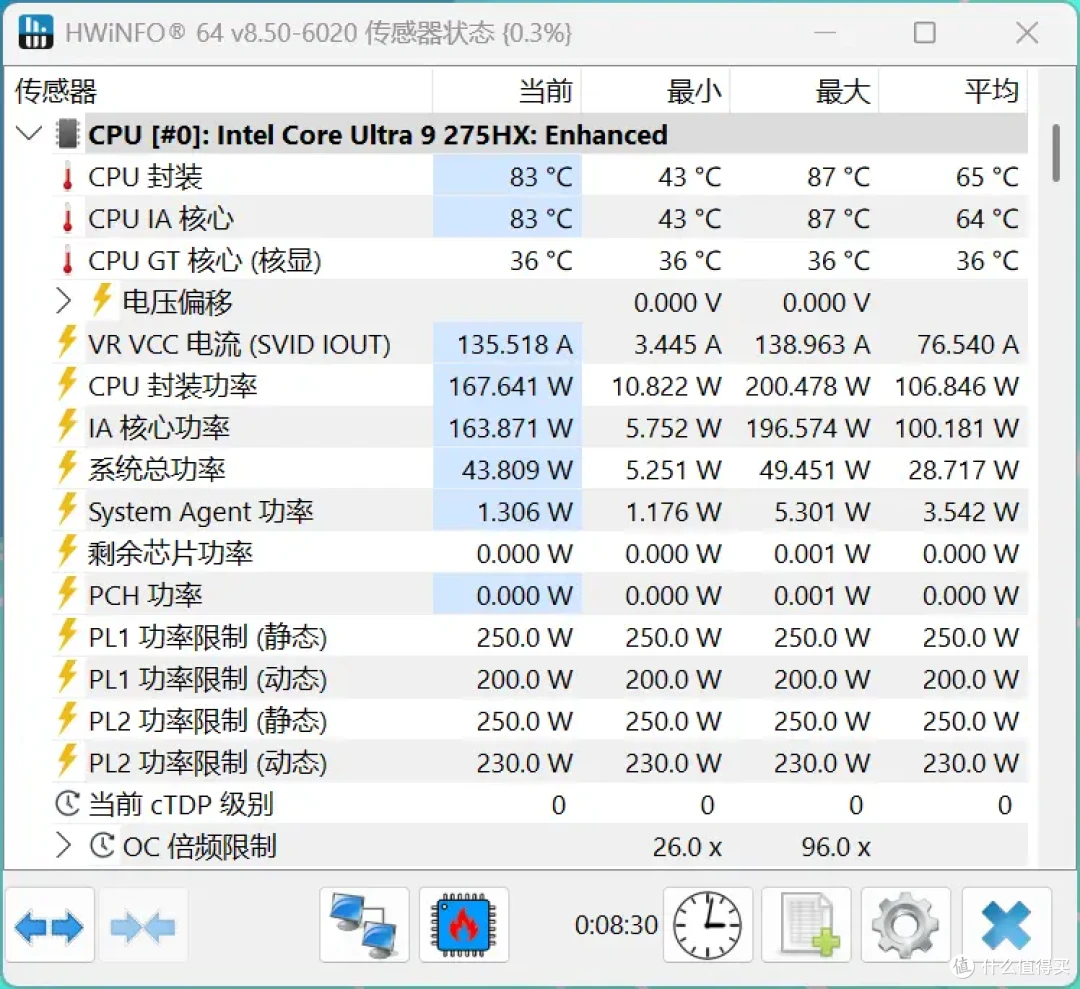Click the 最大 column header
1080x989 pixels.
click(804, 90)
